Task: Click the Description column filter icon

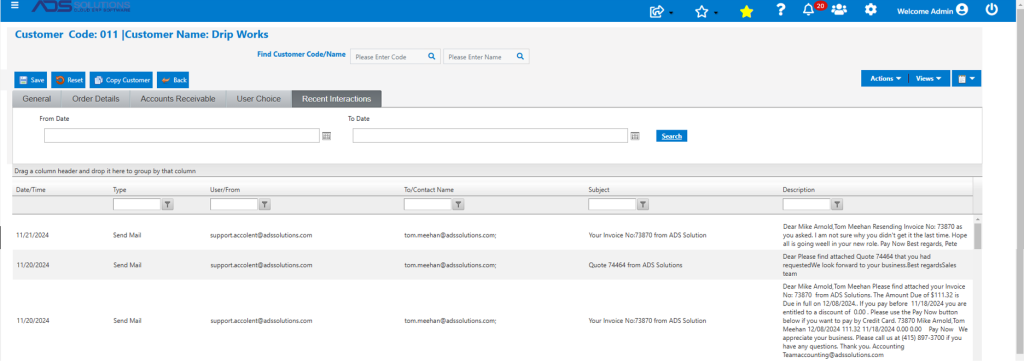Action: click(x=837, y=204)
